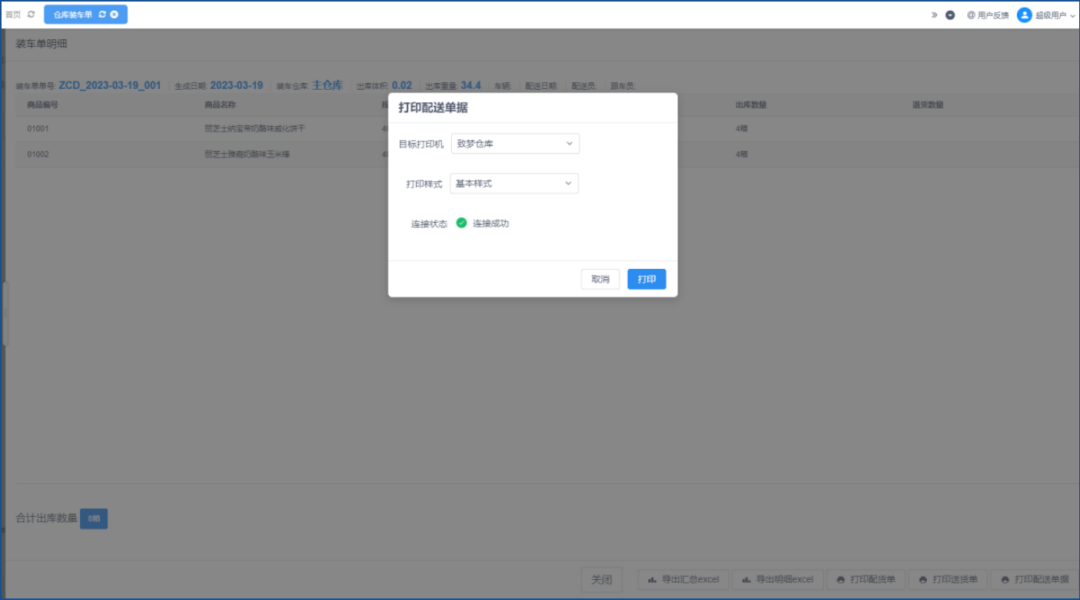Screen dimensions: 1080x600
Task: Select the 仓库装车单 tab
Action: 73,15
